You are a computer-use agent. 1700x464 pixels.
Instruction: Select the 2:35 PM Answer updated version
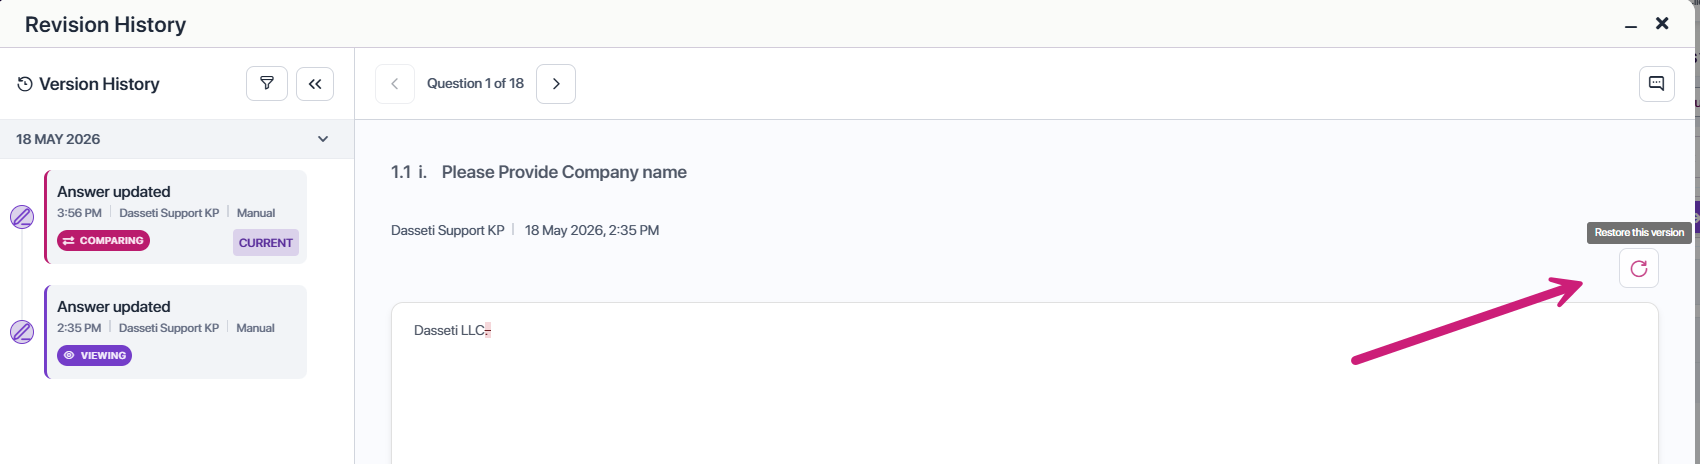[x=176, y=332]
